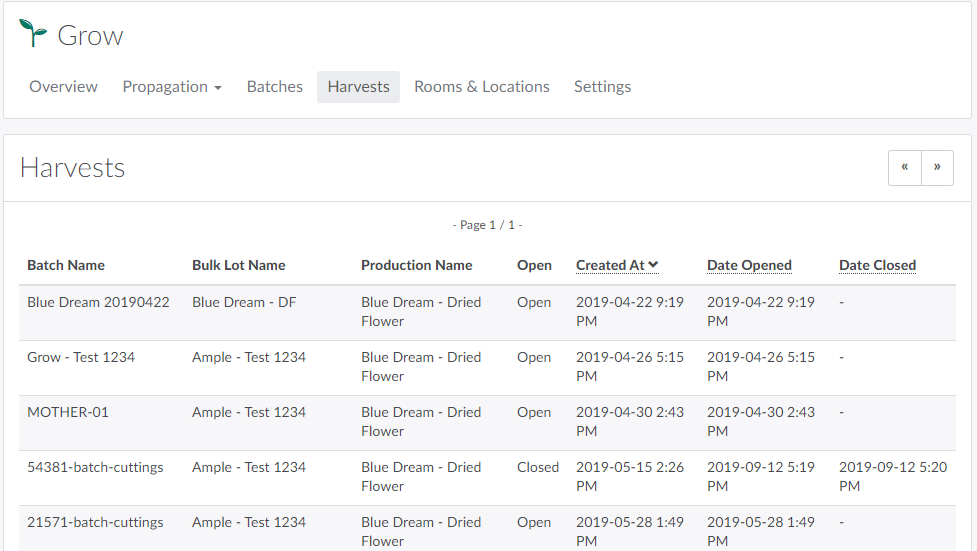Click the Blue Dream - DF bulk lot
This screenshot has height=551, width=977.
click(x=244, y=302)
